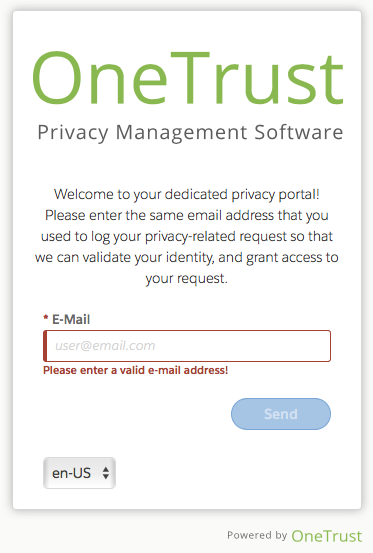Open the en-US language dropdown
The width and height of the screenshot is (373, 553).
click(79, 473)
